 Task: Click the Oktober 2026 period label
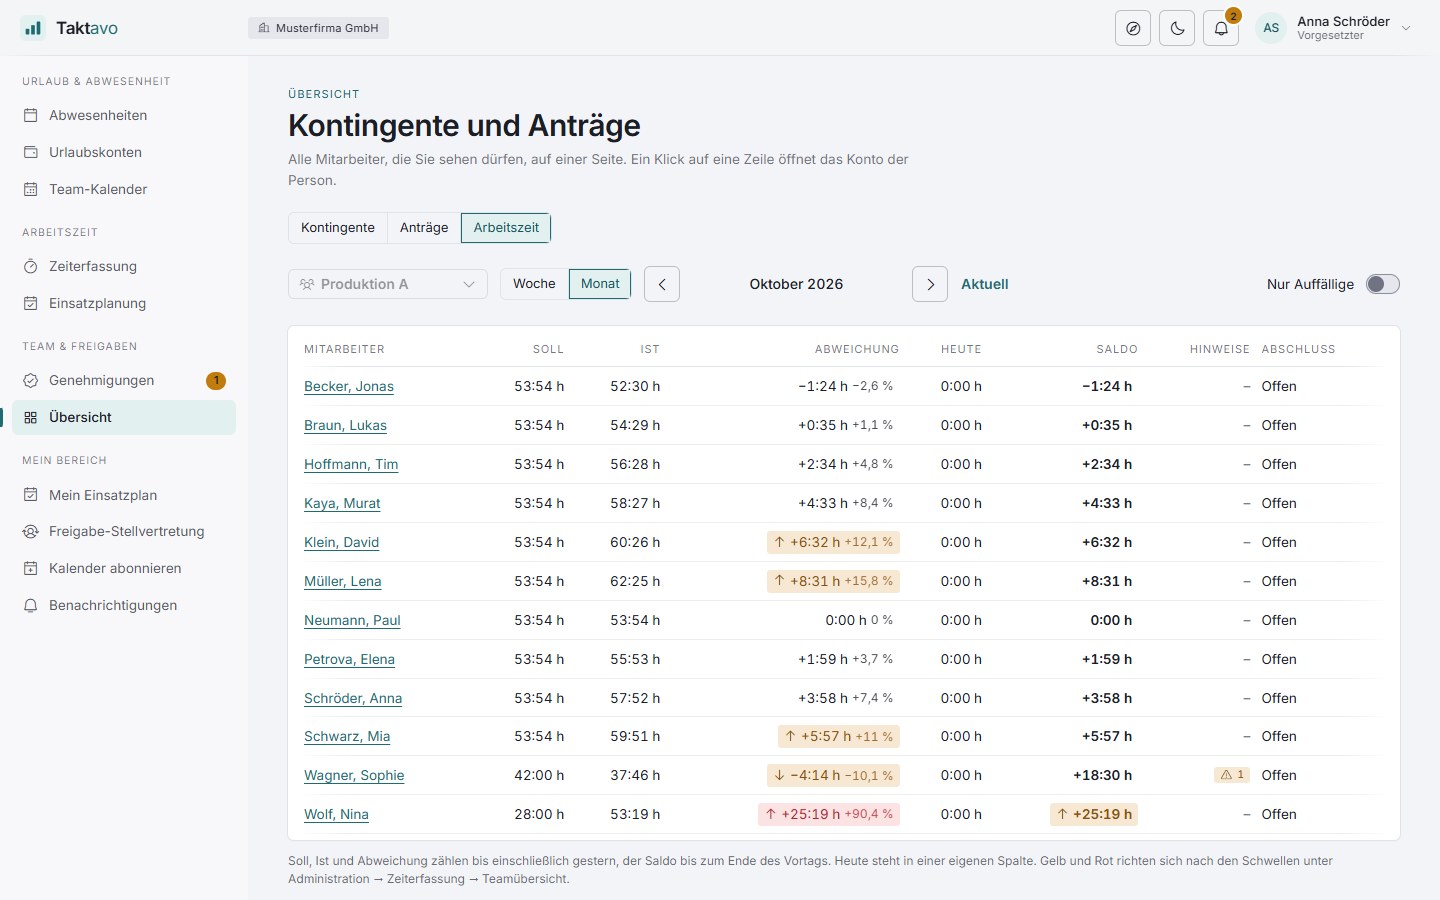click(x=796, y=284)
